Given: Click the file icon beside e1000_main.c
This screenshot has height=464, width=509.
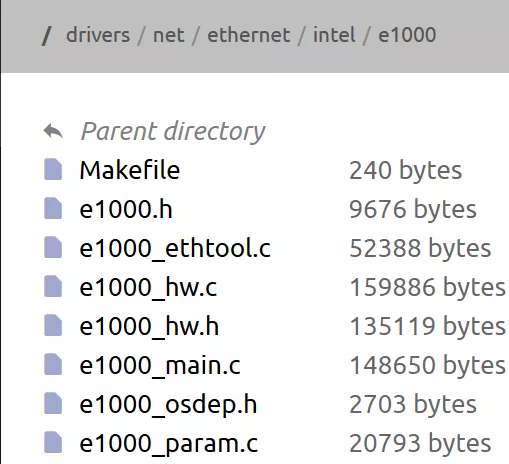Looking at the screenshot, I should click(53, 364).
